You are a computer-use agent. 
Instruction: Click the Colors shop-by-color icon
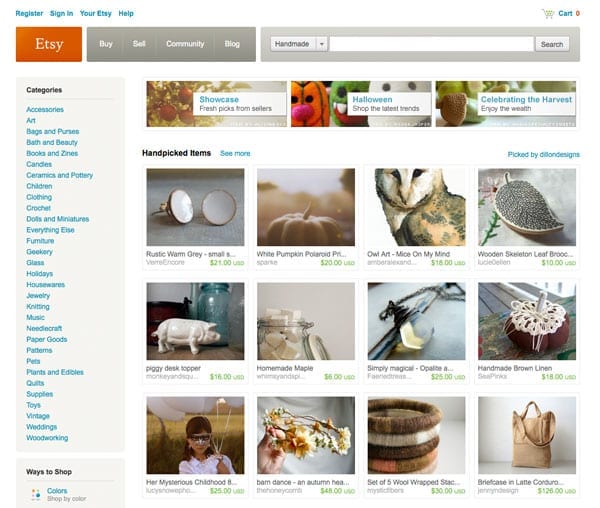36,494
